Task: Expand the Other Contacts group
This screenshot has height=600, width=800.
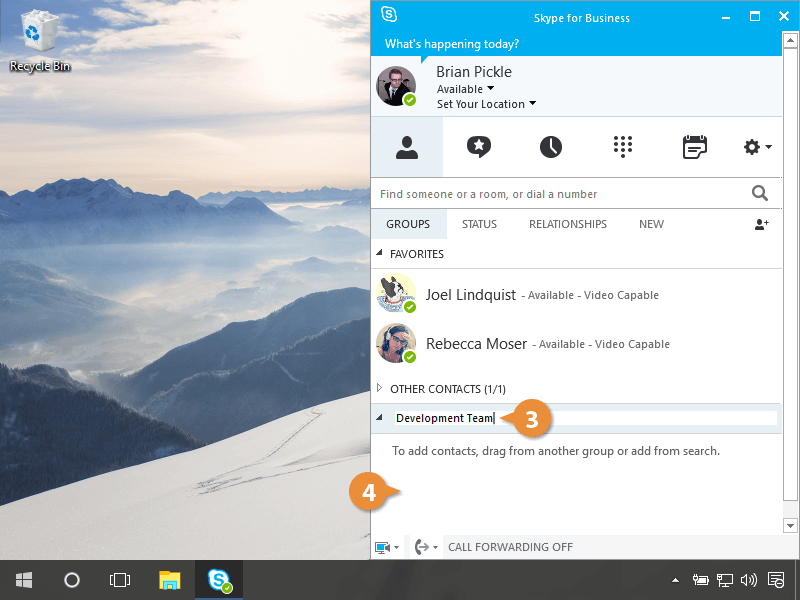Action: tap(379, 388)
